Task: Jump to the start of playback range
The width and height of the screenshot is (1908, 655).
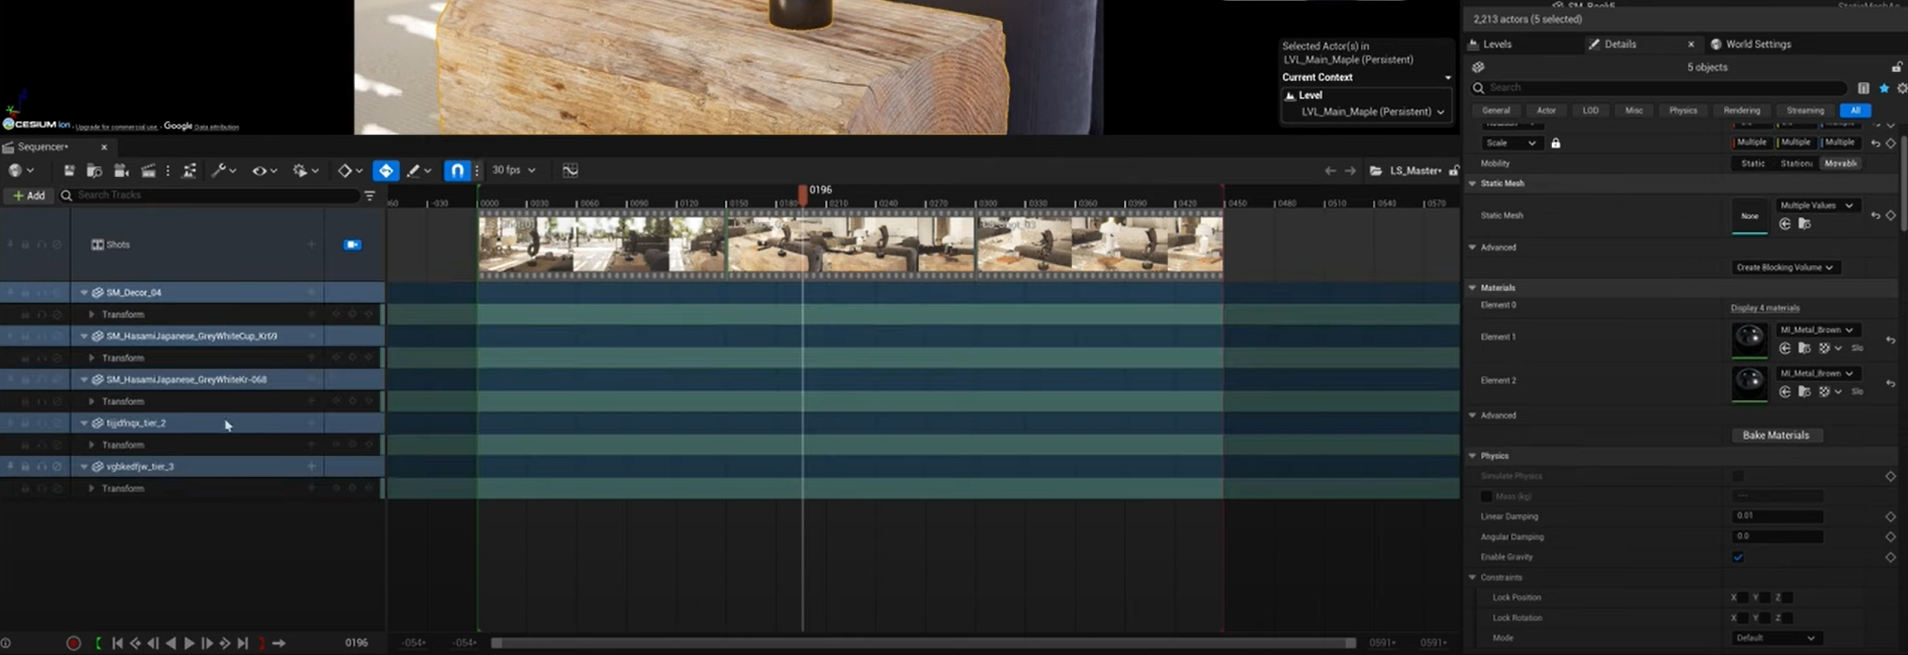Action: click(x=117, y=644)
